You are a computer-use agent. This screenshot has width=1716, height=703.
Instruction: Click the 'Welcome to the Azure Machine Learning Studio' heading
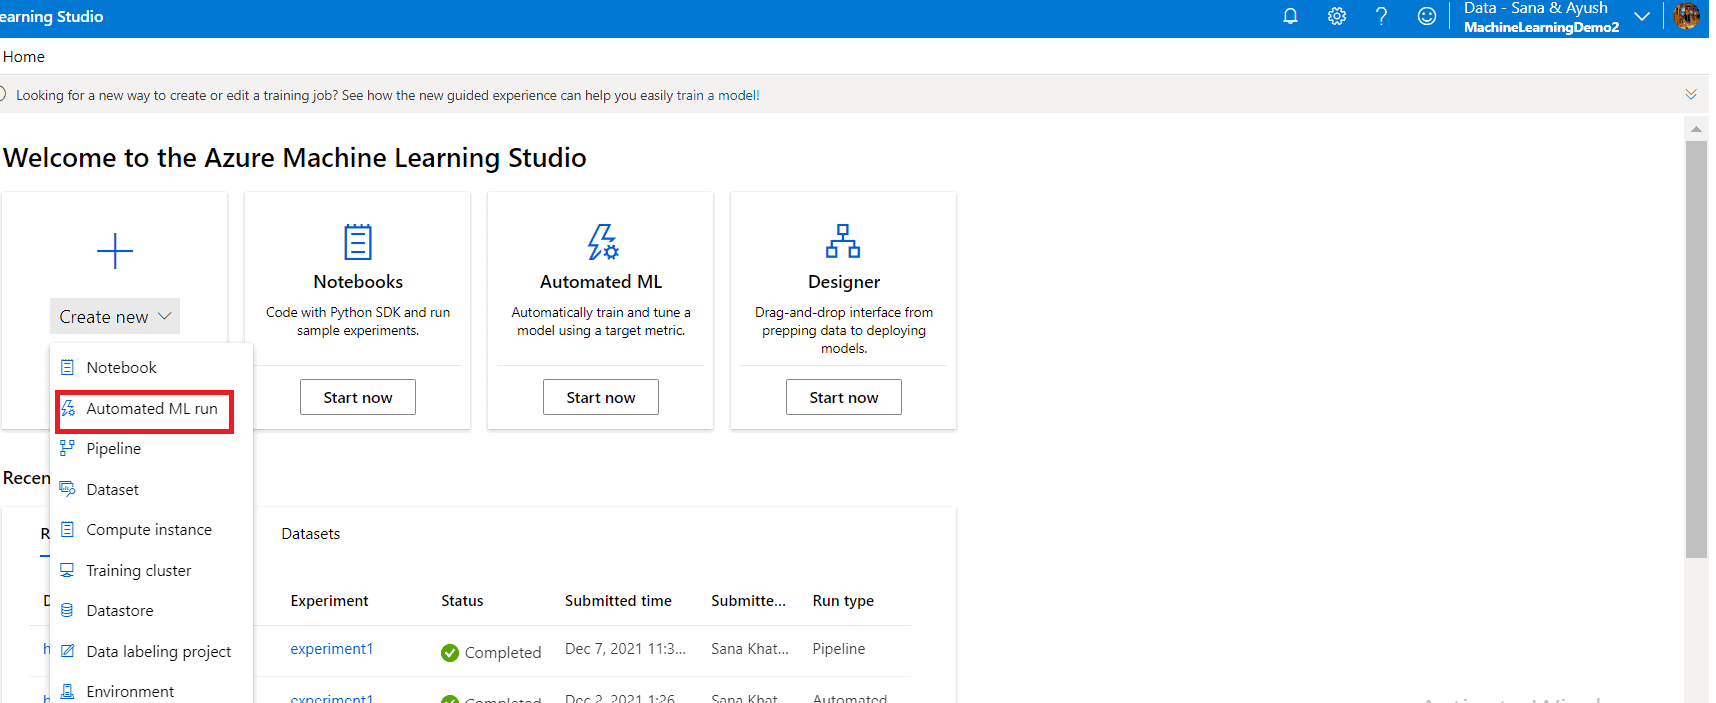[x=295, y=158]
